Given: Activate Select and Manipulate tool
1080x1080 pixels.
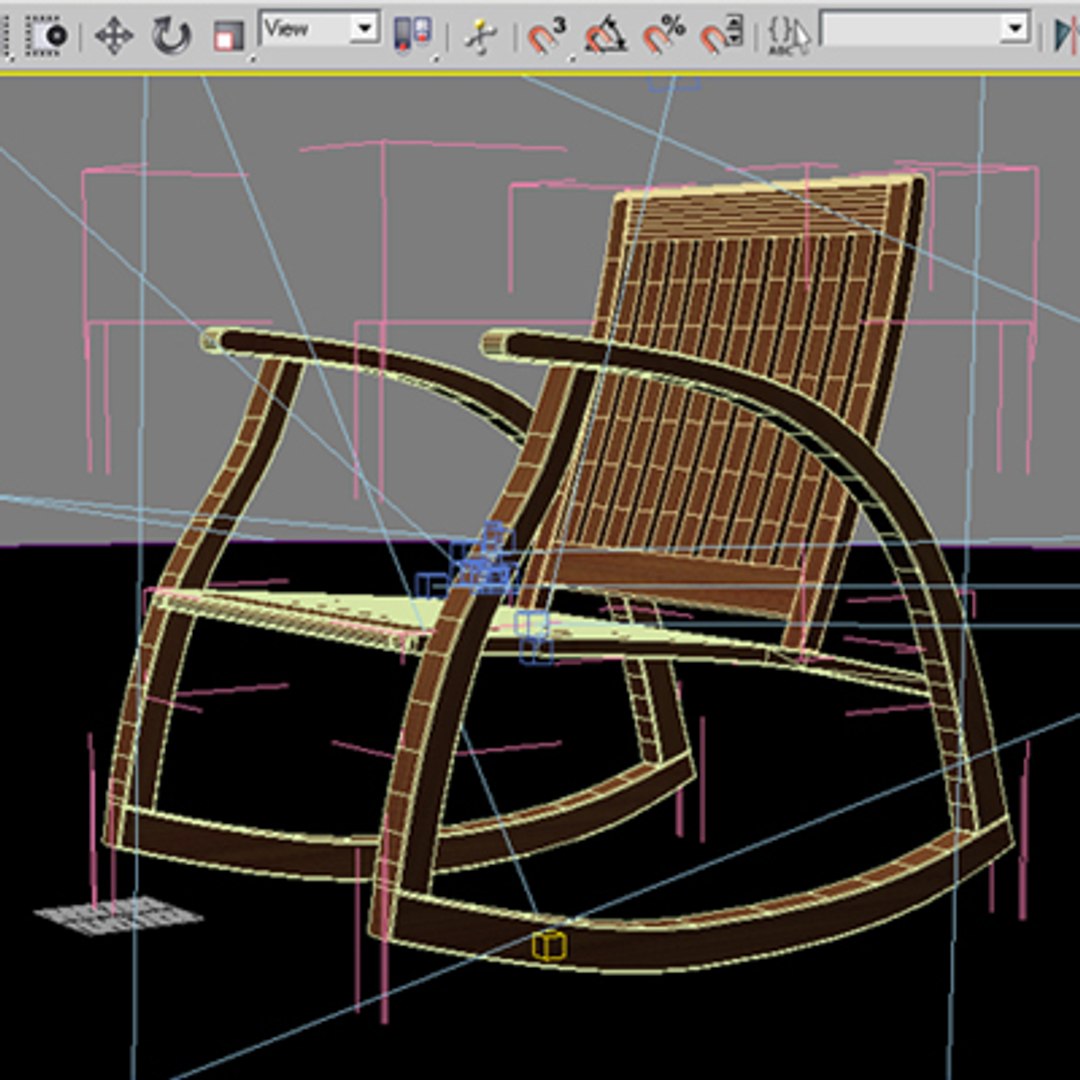Looking at the screenshot, I should pyautogui.click(x=480, y=35).
